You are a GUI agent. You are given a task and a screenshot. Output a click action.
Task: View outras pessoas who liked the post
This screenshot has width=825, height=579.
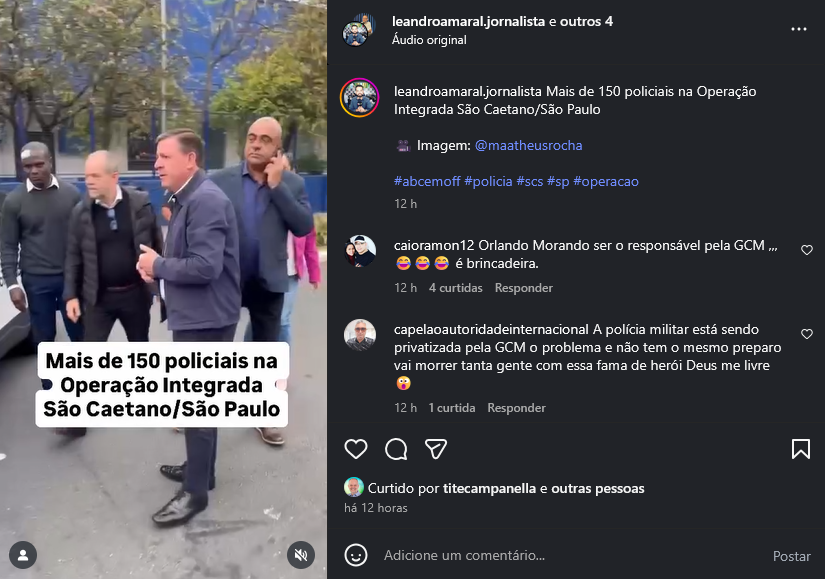[598, 488]
